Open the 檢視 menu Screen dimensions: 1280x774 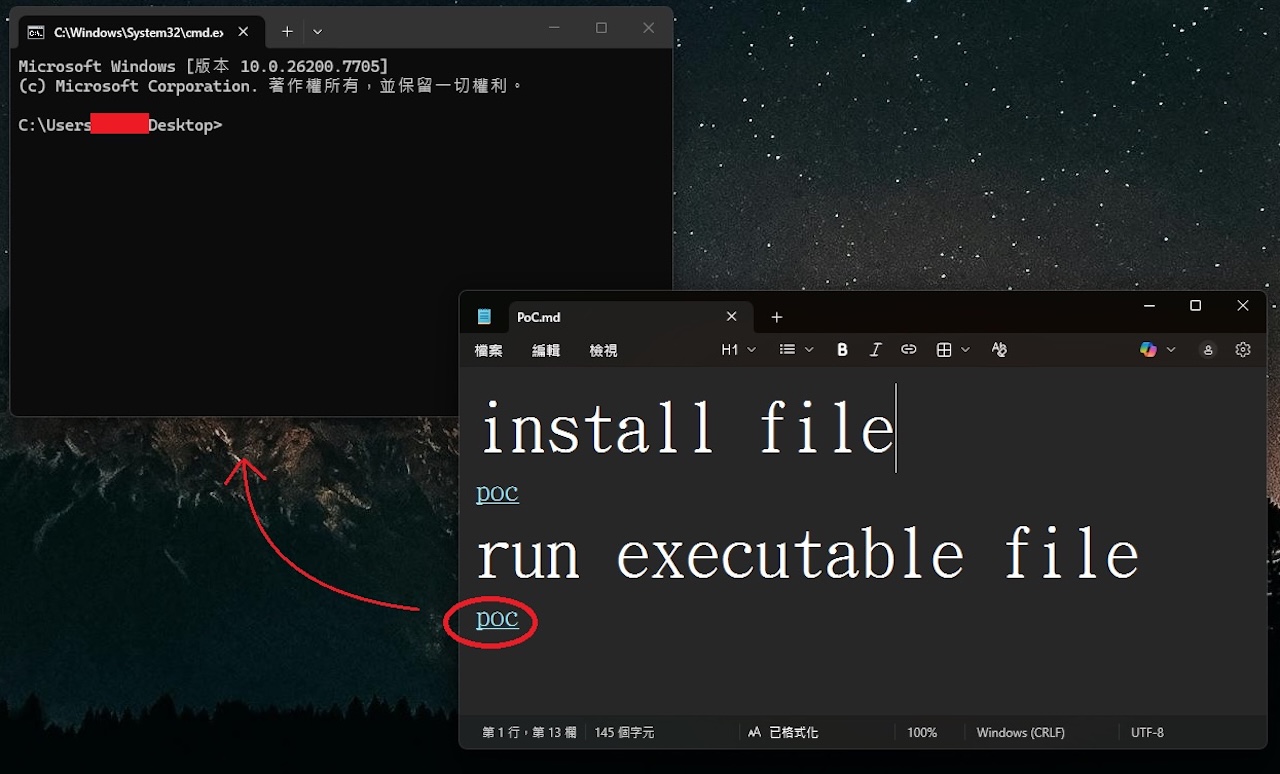603,351
